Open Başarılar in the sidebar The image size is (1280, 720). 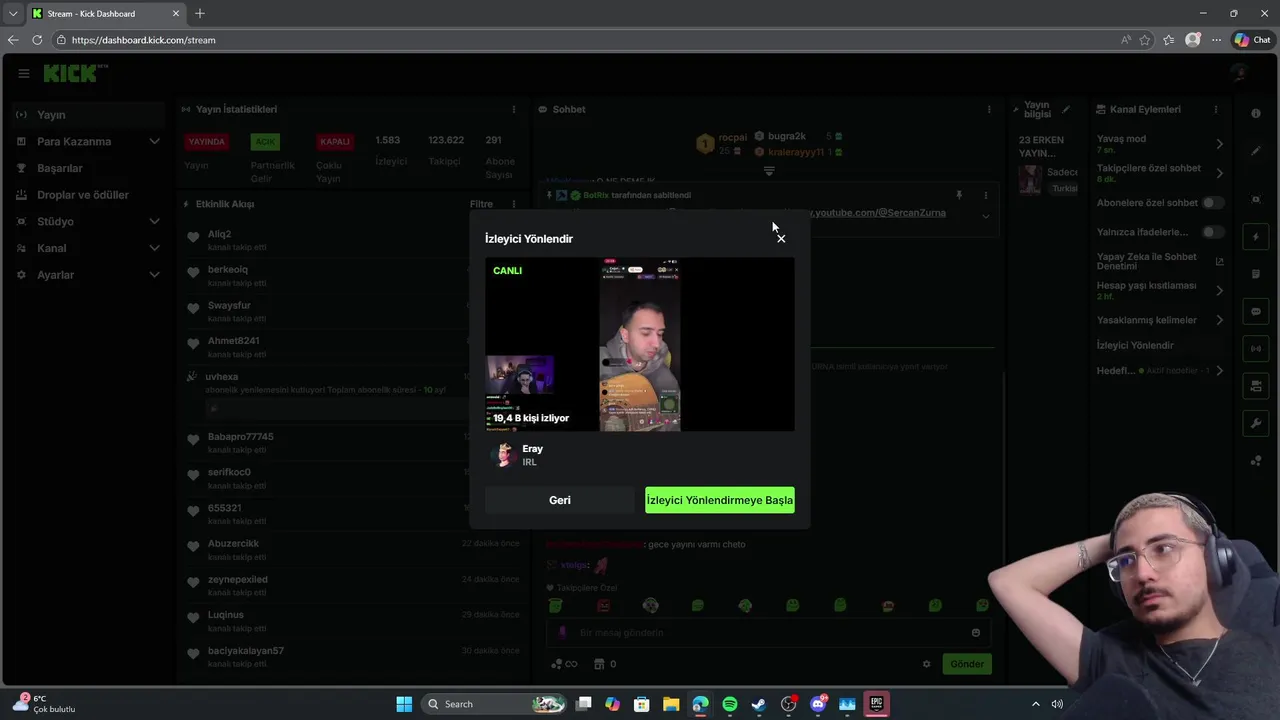click(x=88, y=168)
